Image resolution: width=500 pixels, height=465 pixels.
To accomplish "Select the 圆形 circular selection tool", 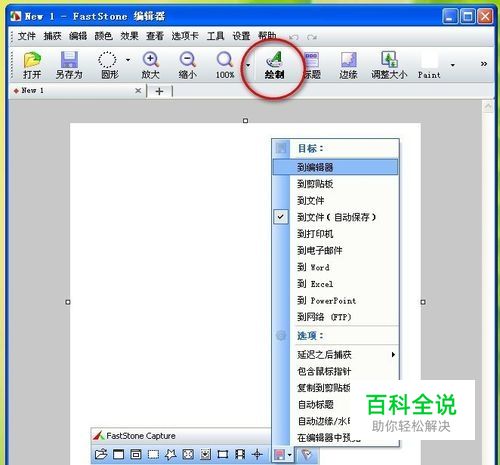I will (x=109, y=65).
